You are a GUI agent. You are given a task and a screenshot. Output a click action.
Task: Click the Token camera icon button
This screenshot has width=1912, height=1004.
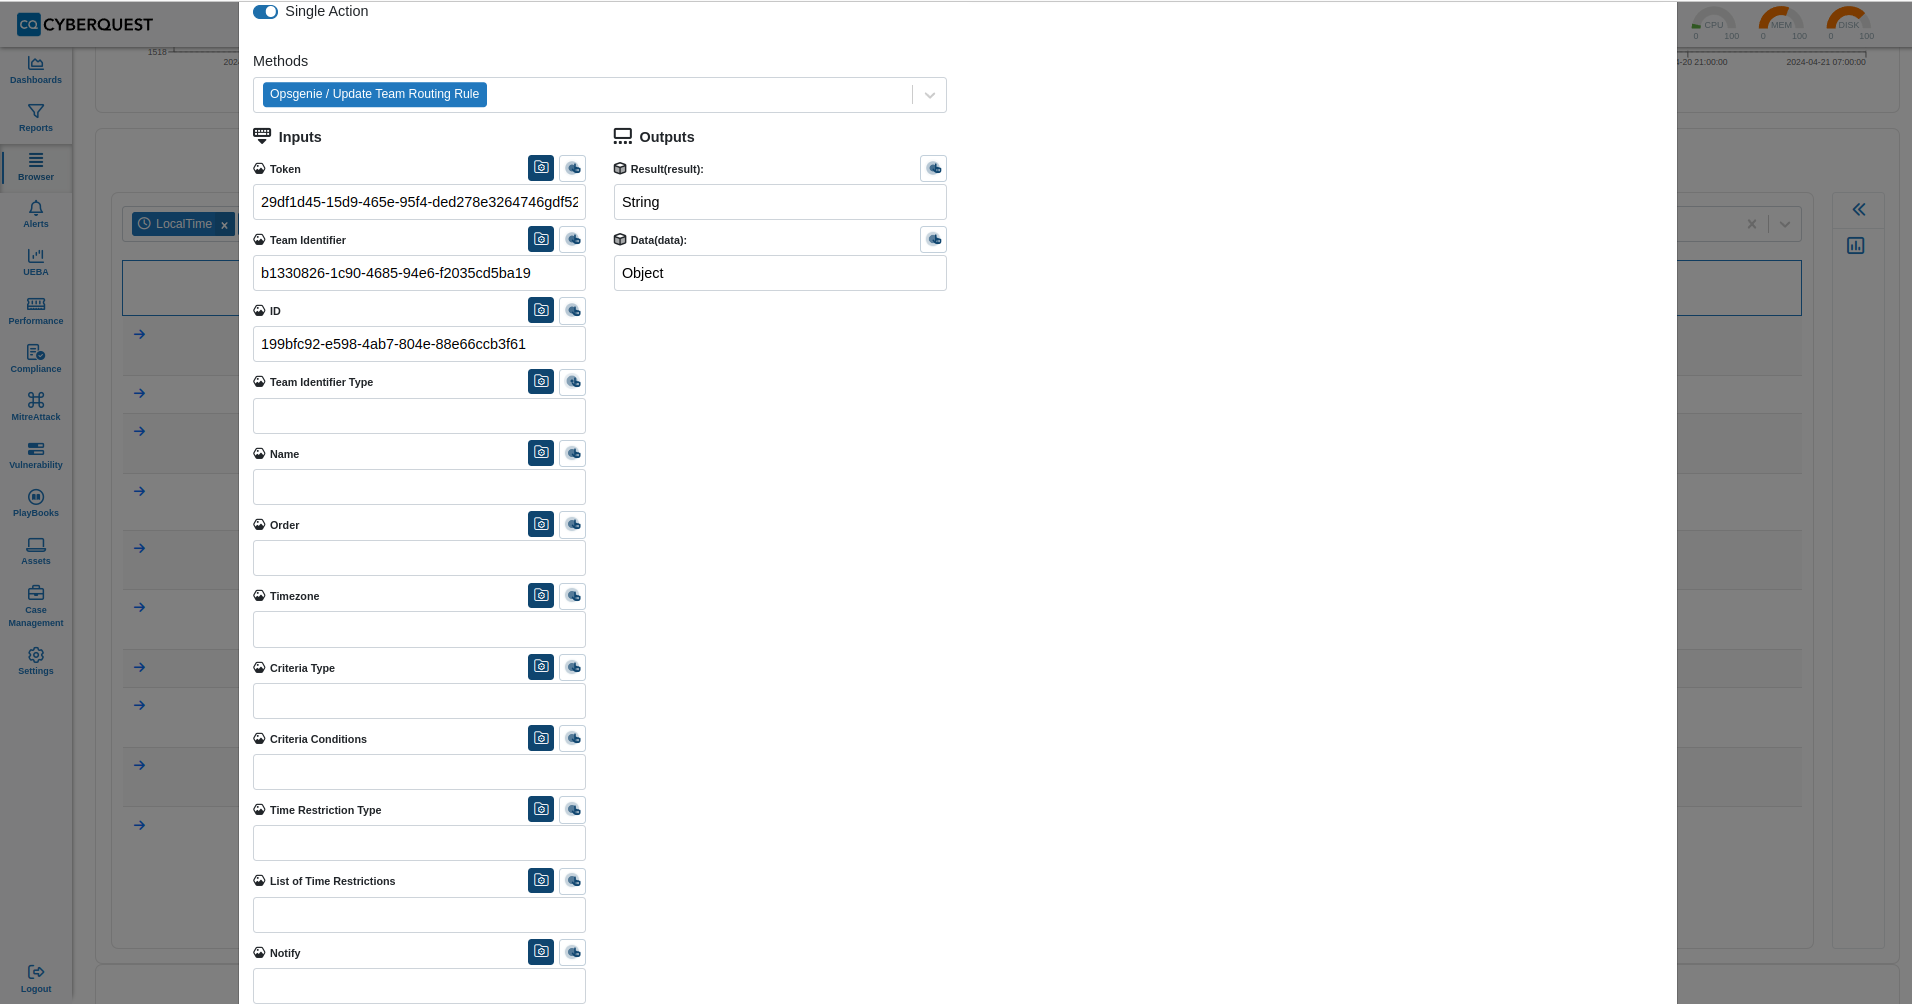pyautogui.click(x=541, y=168)
